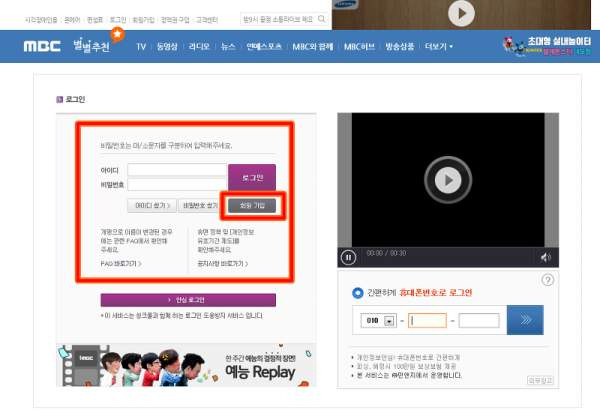Screen dimensions: 600x419
Task: Click the gray 회원 가입 button
Action: tap(252, 205)
